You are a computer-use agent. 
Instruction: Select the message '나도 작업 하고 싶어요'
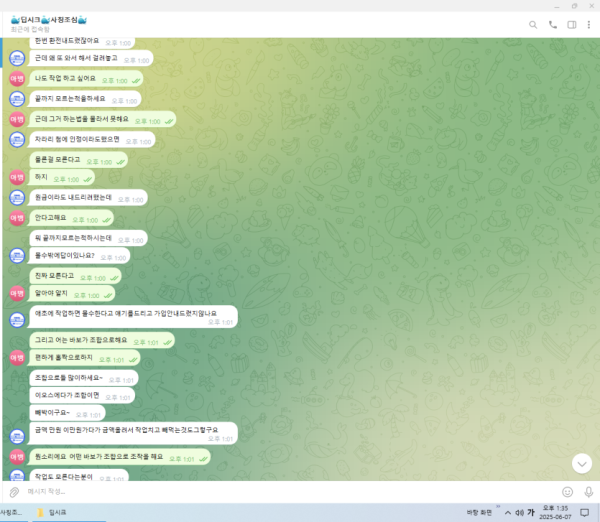click(x=86, y=79)
